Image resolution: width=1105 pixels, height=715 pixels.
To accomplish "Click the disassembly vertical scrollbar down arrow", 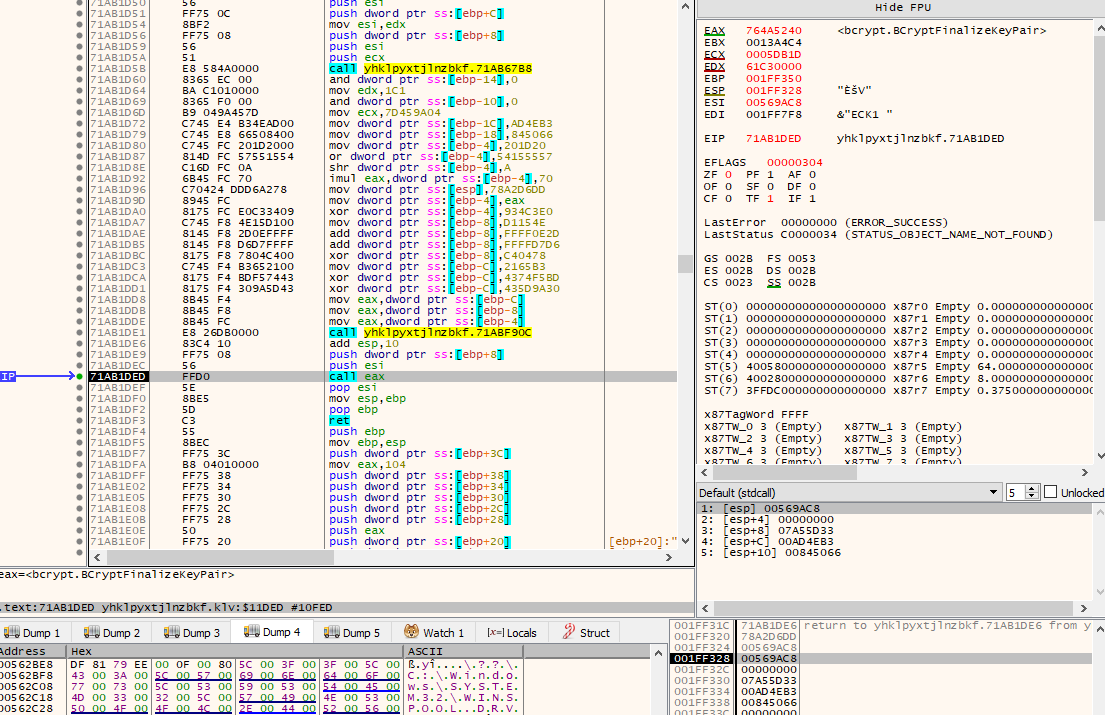I will coord(685,541).
